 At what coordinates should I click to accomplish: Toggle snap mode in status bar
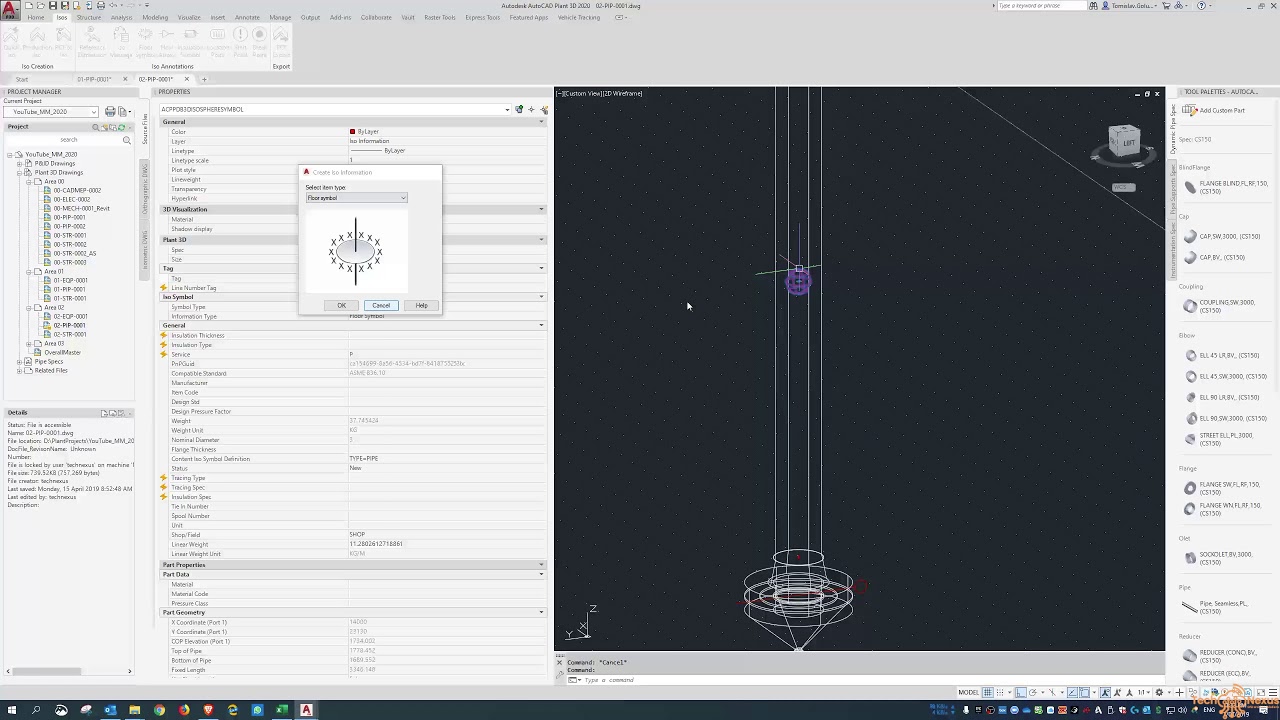(1000, 692)
